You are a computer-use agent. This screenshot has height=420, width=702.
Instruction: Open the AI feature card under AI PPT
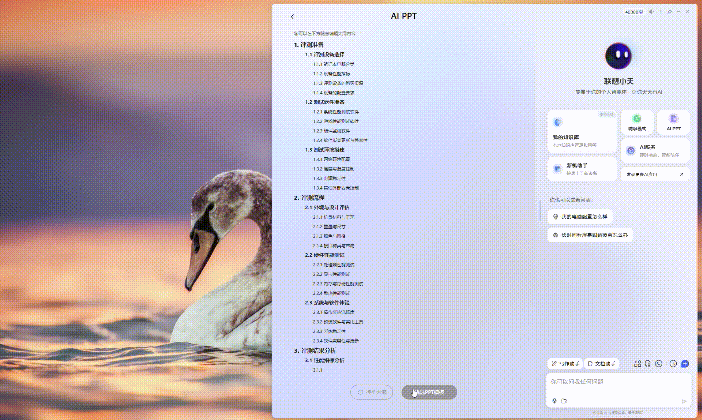click(655, 150)
